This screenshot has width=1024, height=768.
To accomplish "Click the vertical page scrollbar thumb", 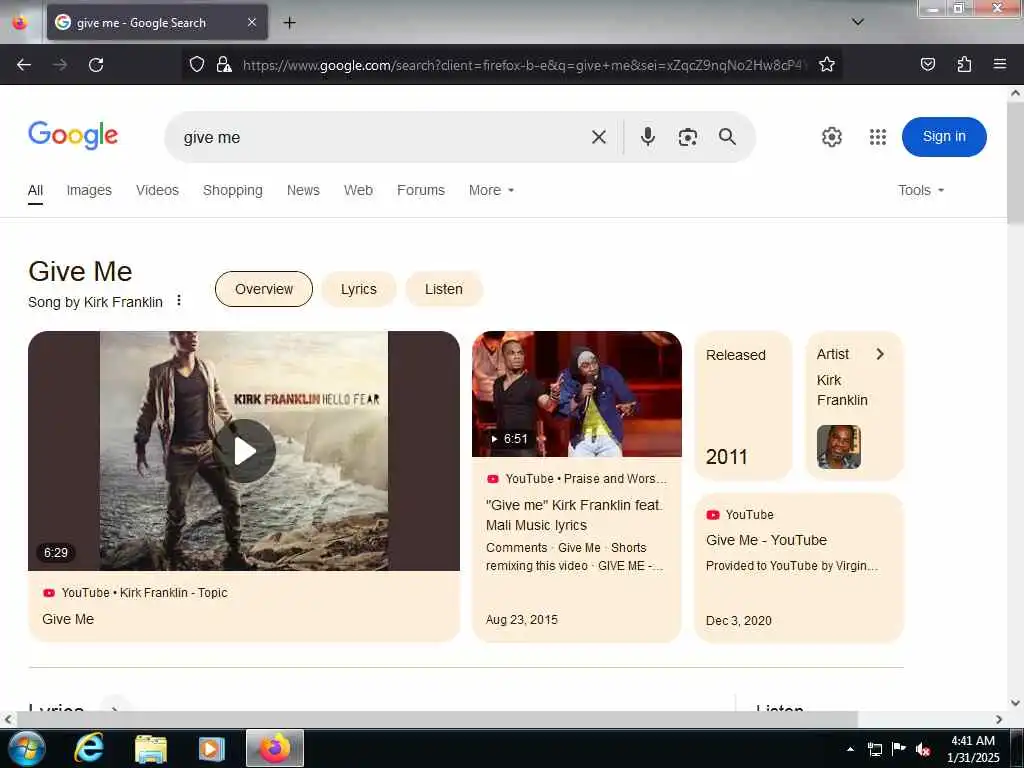I will tap(1015, 162).
